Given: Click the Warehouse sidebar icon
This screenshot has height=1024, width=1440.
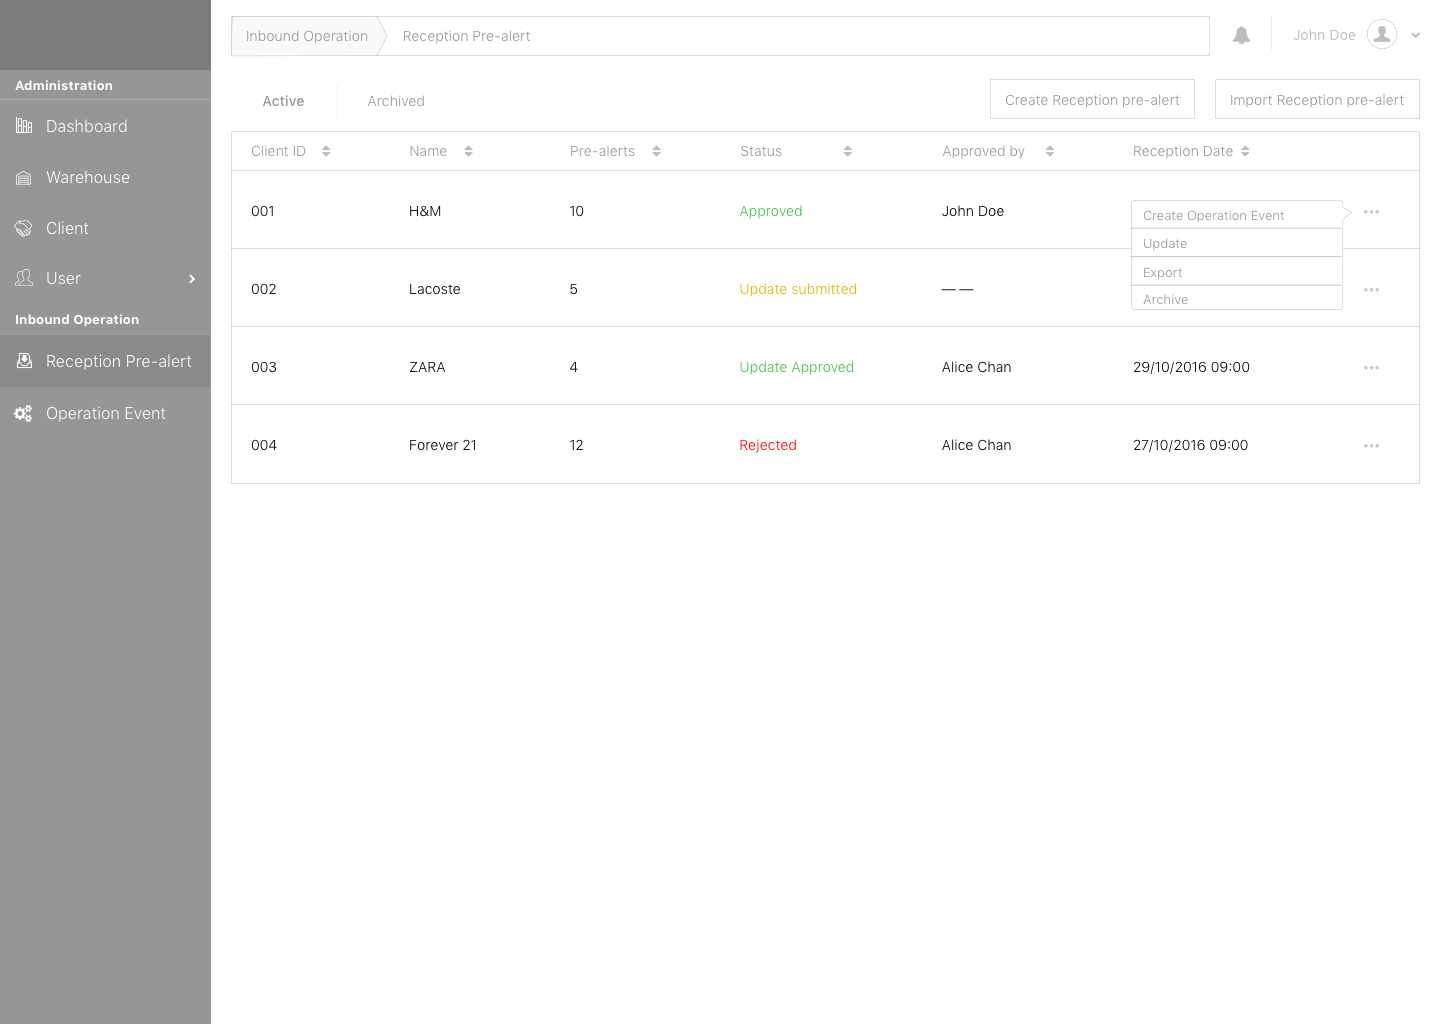Looking at the screenshot, I should click(24, 178).
